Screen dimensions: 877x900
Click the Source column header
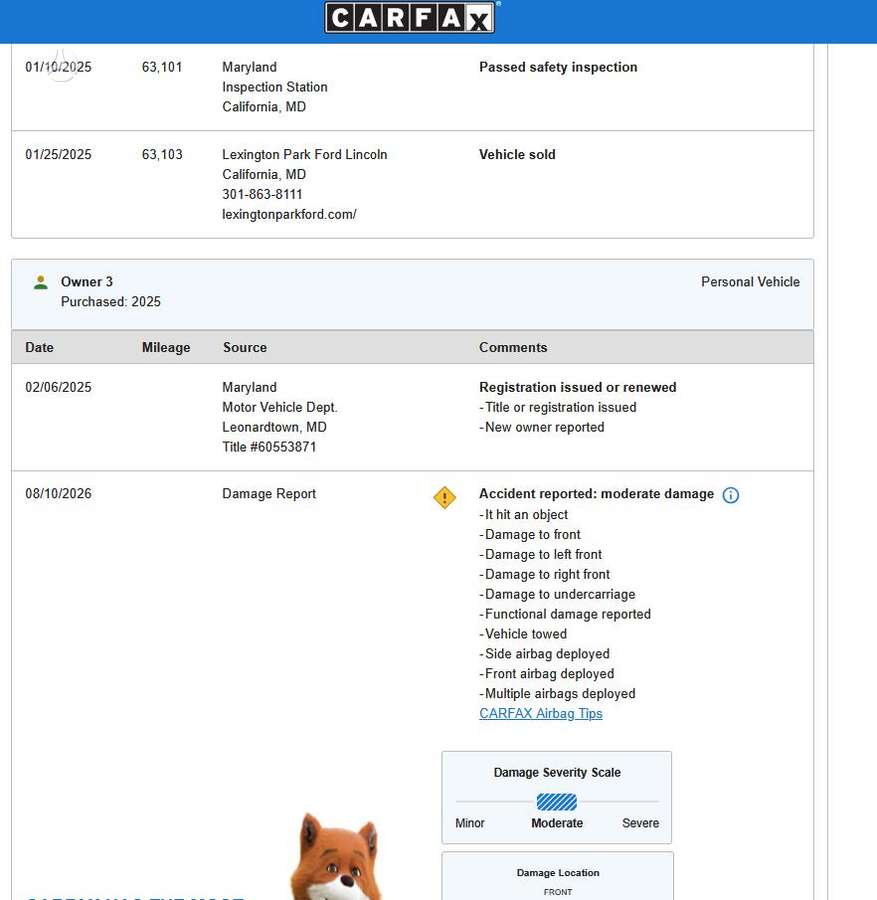tap(245, 347)
